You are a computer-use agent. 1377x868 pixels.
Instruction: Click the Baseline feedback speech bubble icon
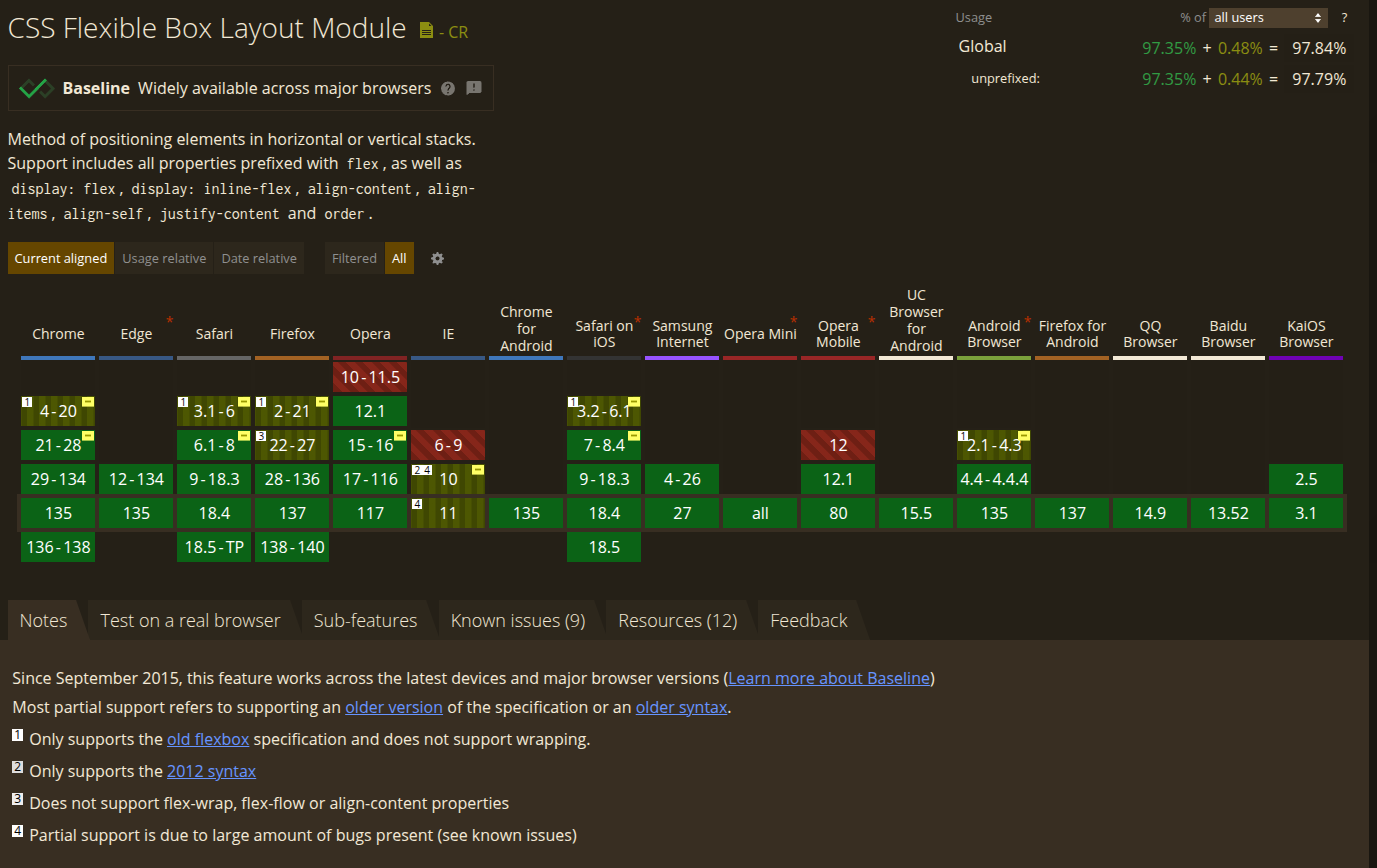click(x=474, y=88)
